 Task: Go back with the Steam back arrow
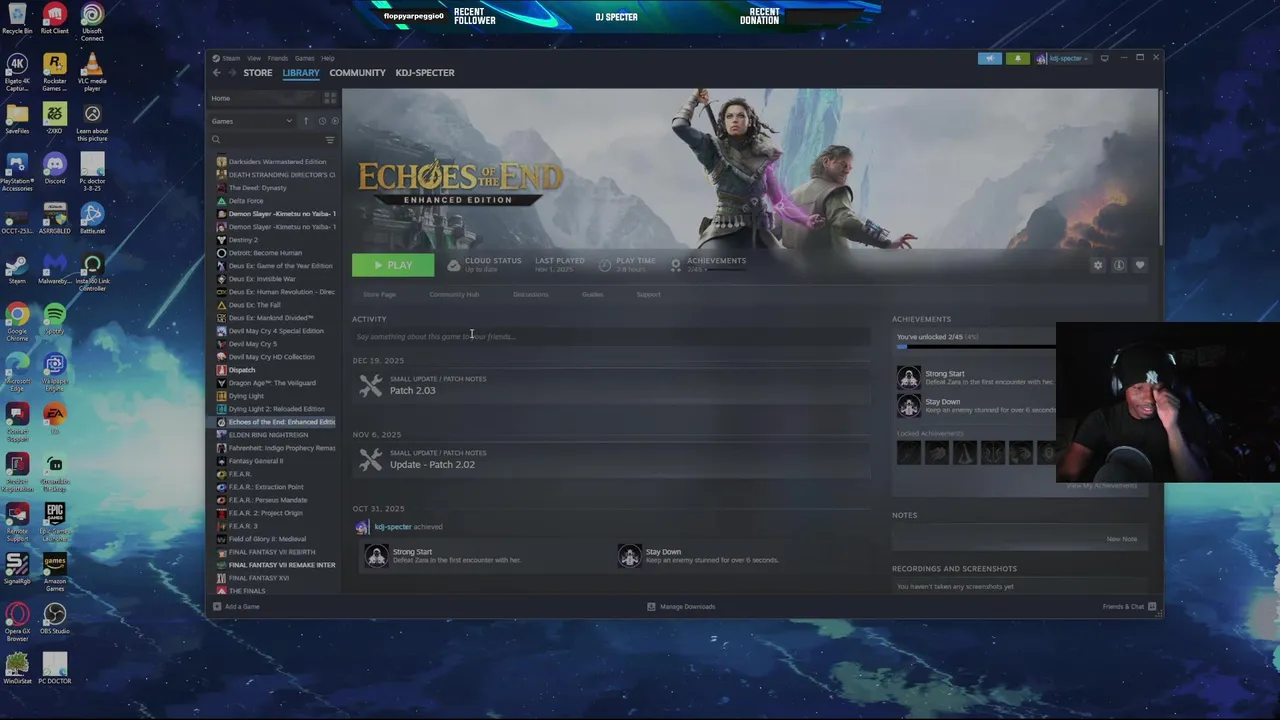point(216,72)
